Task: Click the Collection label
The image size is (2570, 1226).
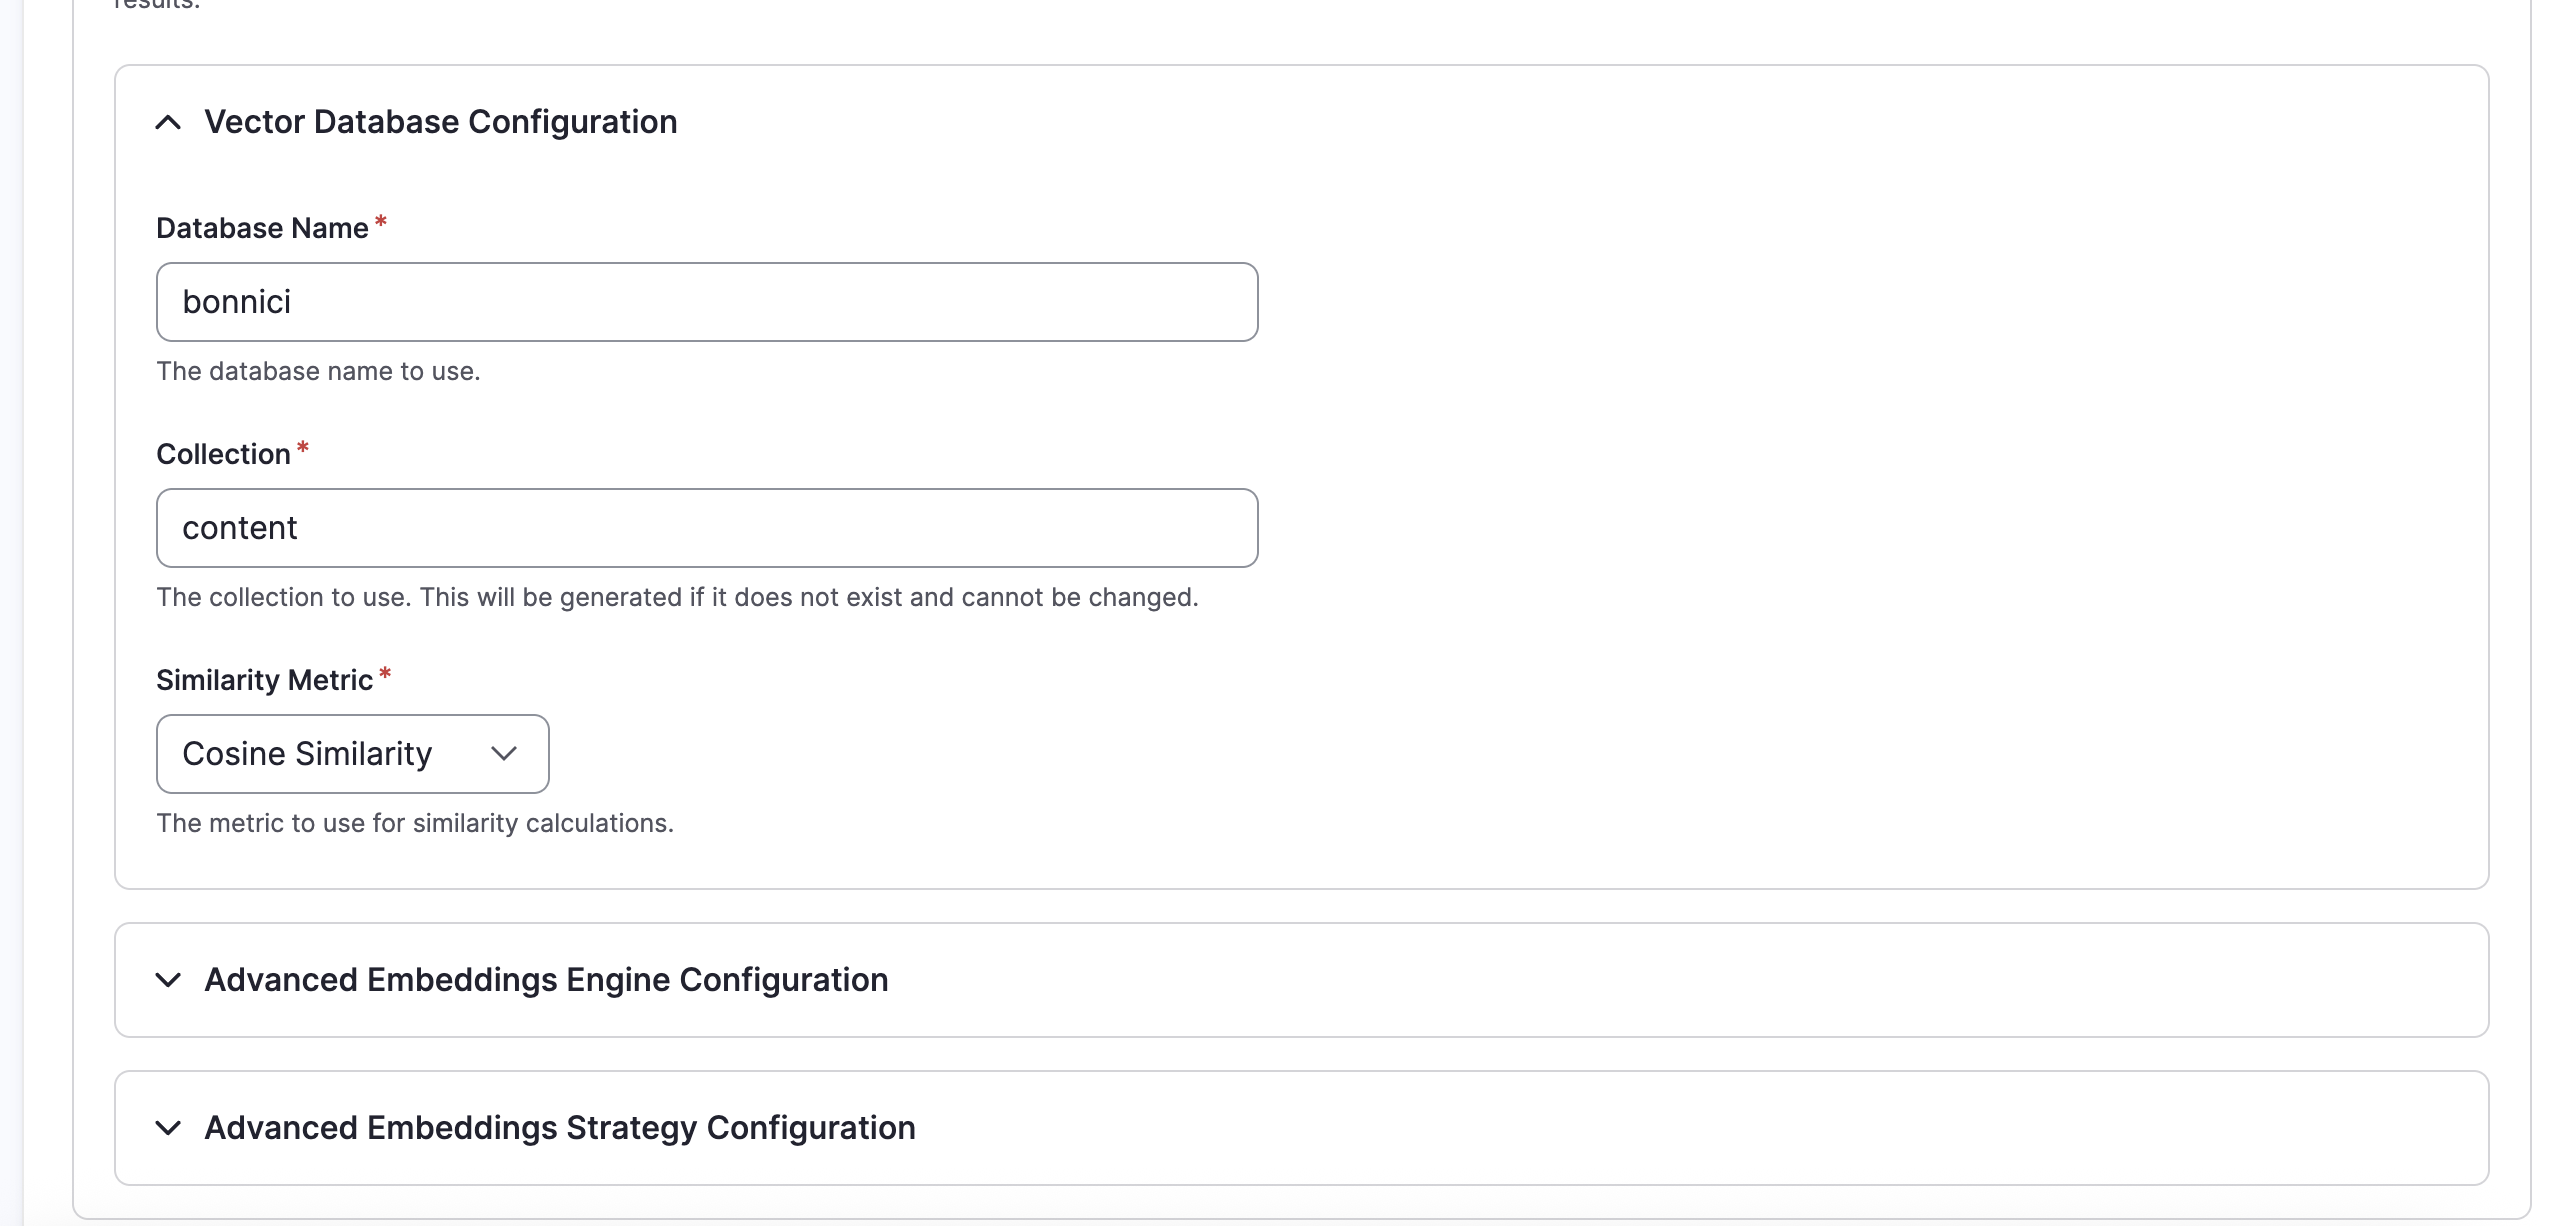Action: [x=222, y=453]
